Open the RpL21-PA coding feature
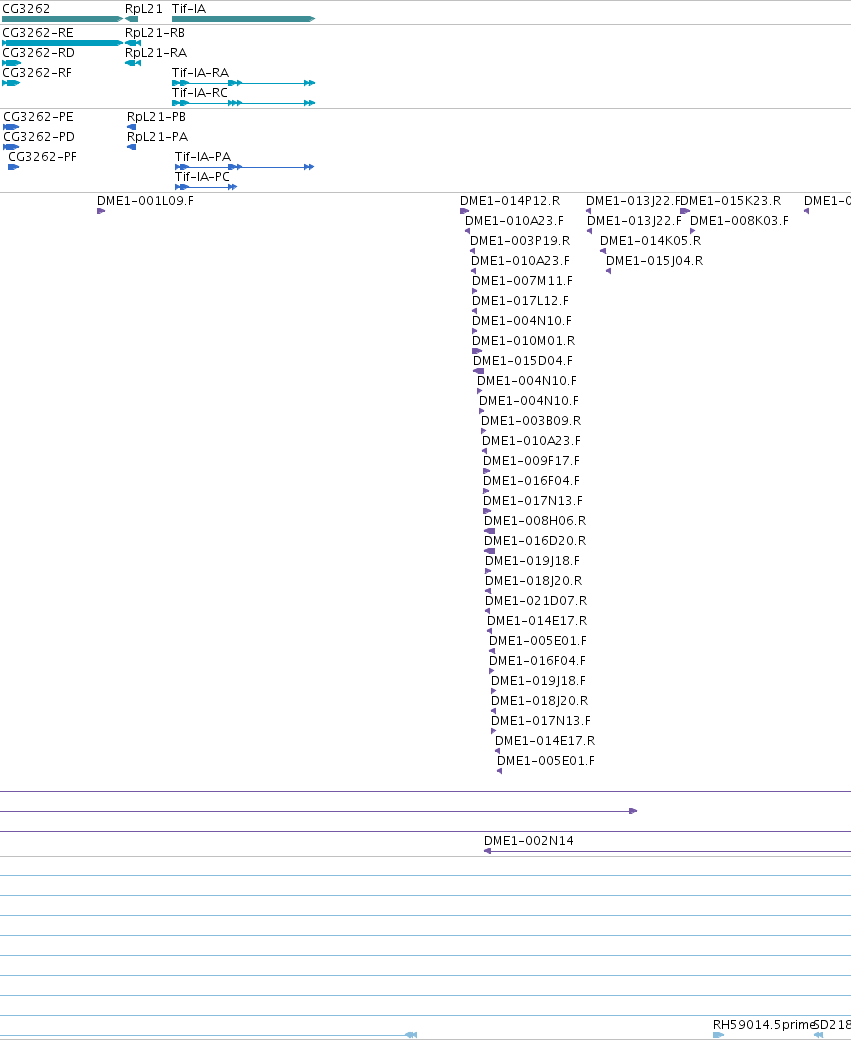The height and width of the screenshot is (1040, 851). 157,136
